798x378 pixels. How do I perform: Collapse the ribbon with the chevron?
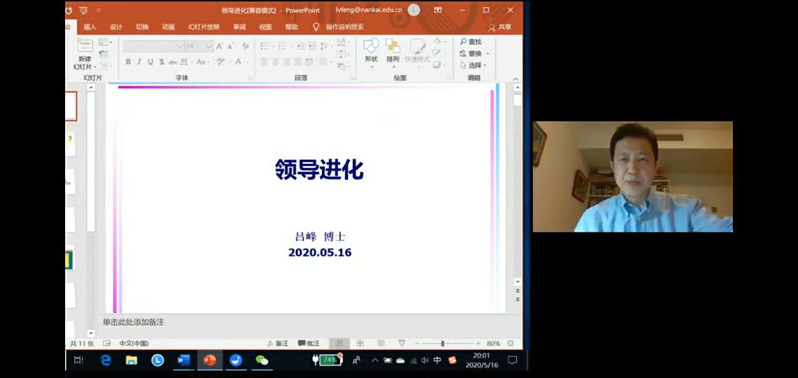516,79
